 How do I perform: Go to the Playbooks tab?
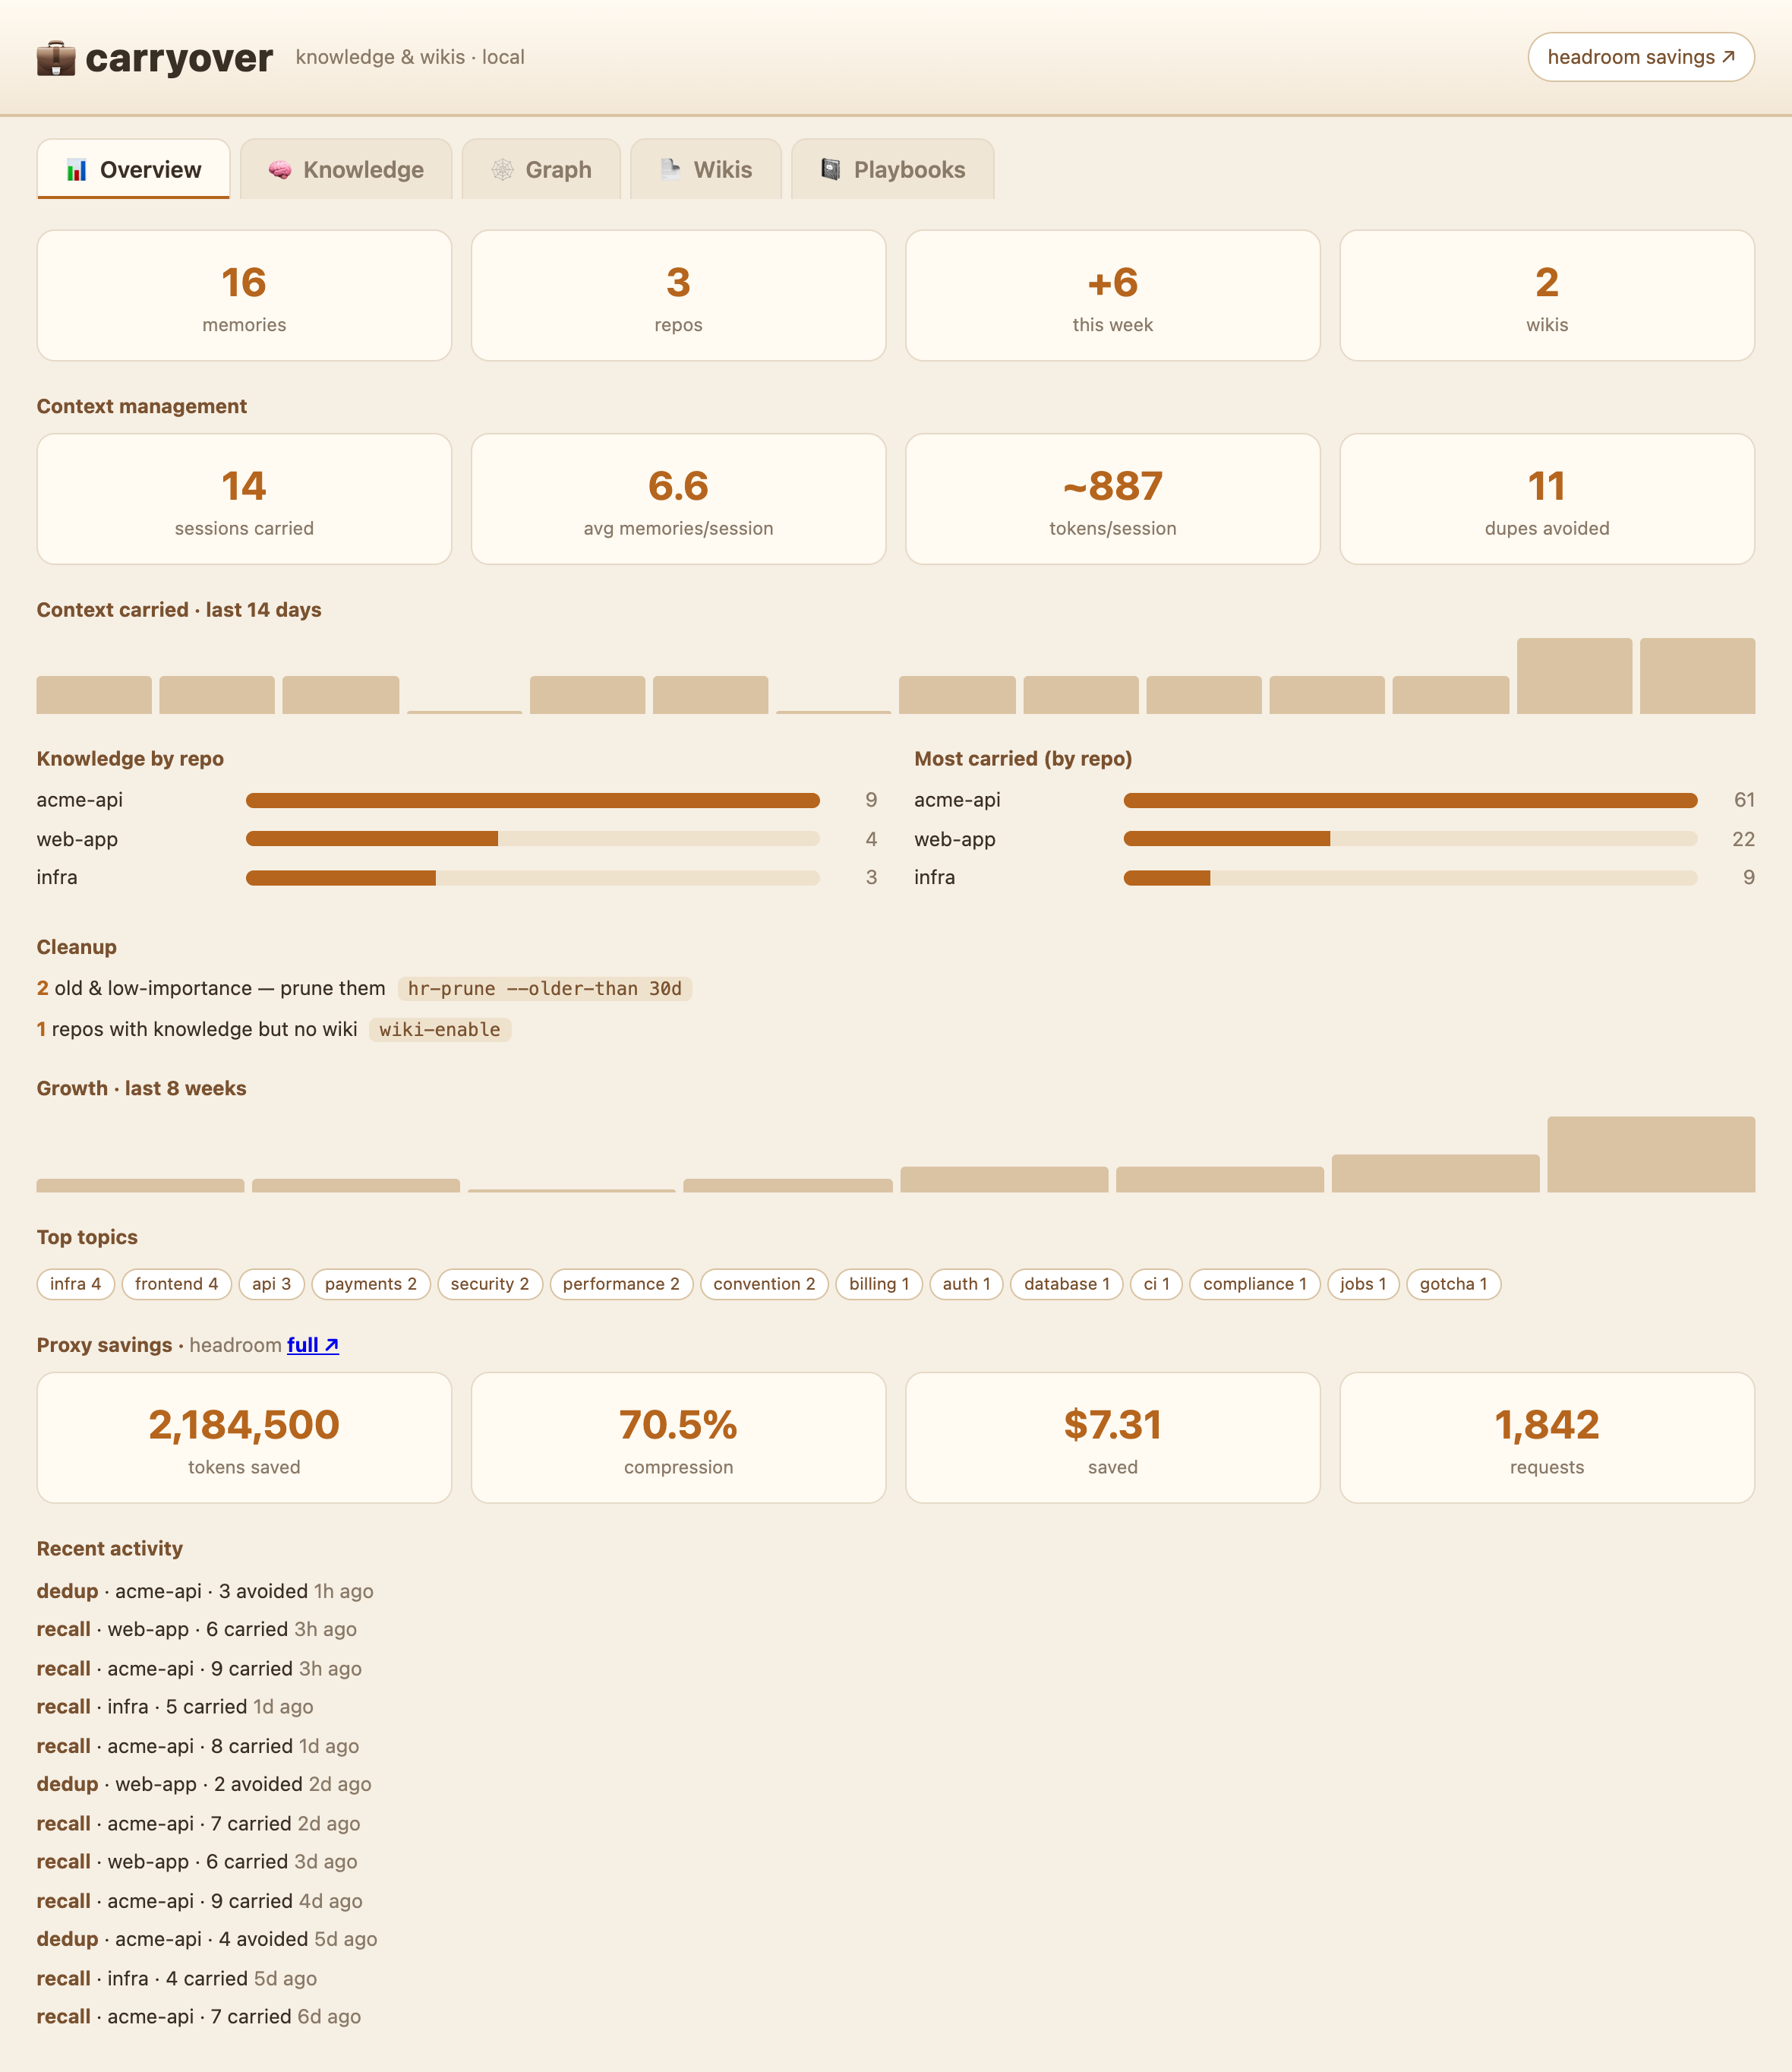pyautogui.click(x=893, y=169)
